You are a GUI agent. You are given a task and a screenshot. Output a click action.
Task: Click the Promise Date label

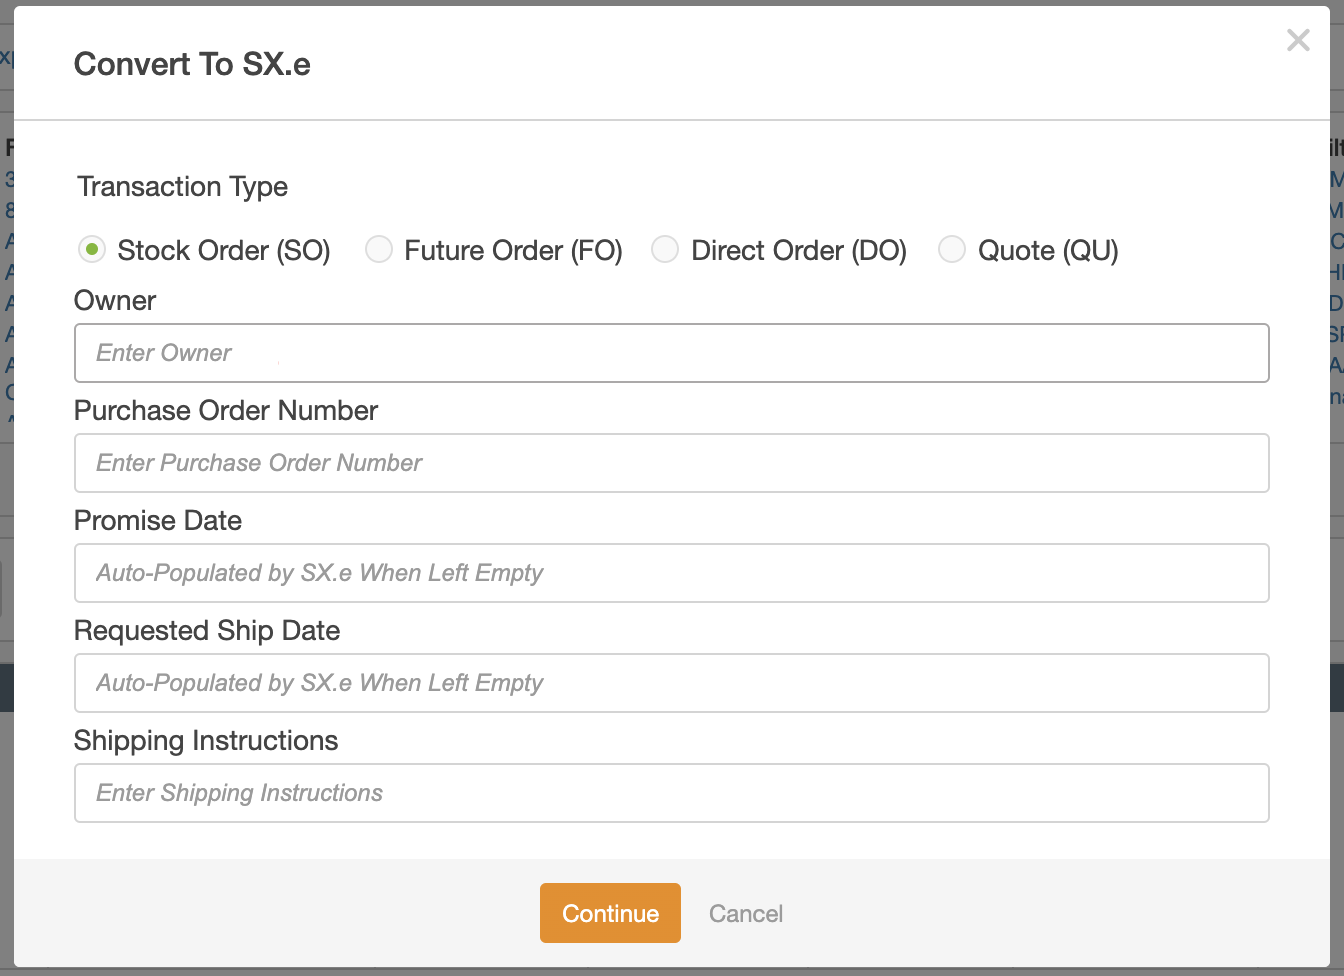coord(158,521)
